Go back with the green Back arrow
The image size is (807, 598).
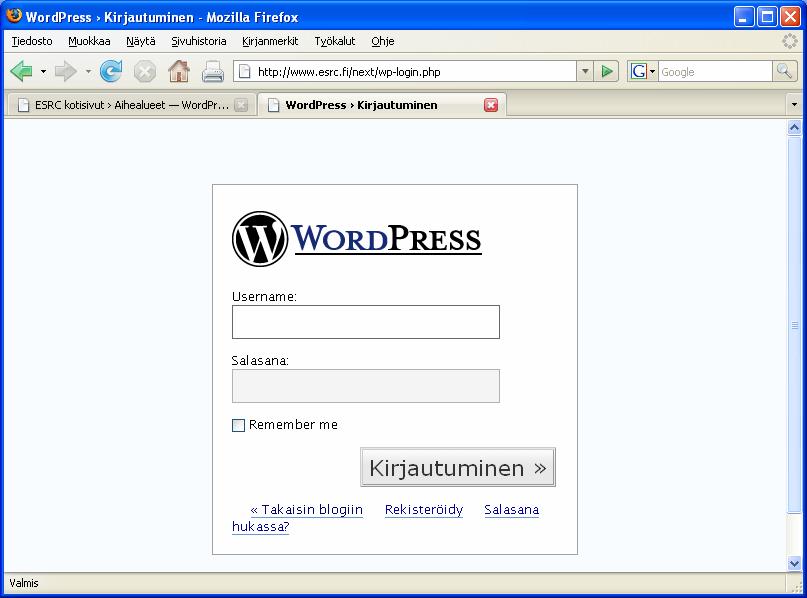pyautogui.click(x=21, y=71)
